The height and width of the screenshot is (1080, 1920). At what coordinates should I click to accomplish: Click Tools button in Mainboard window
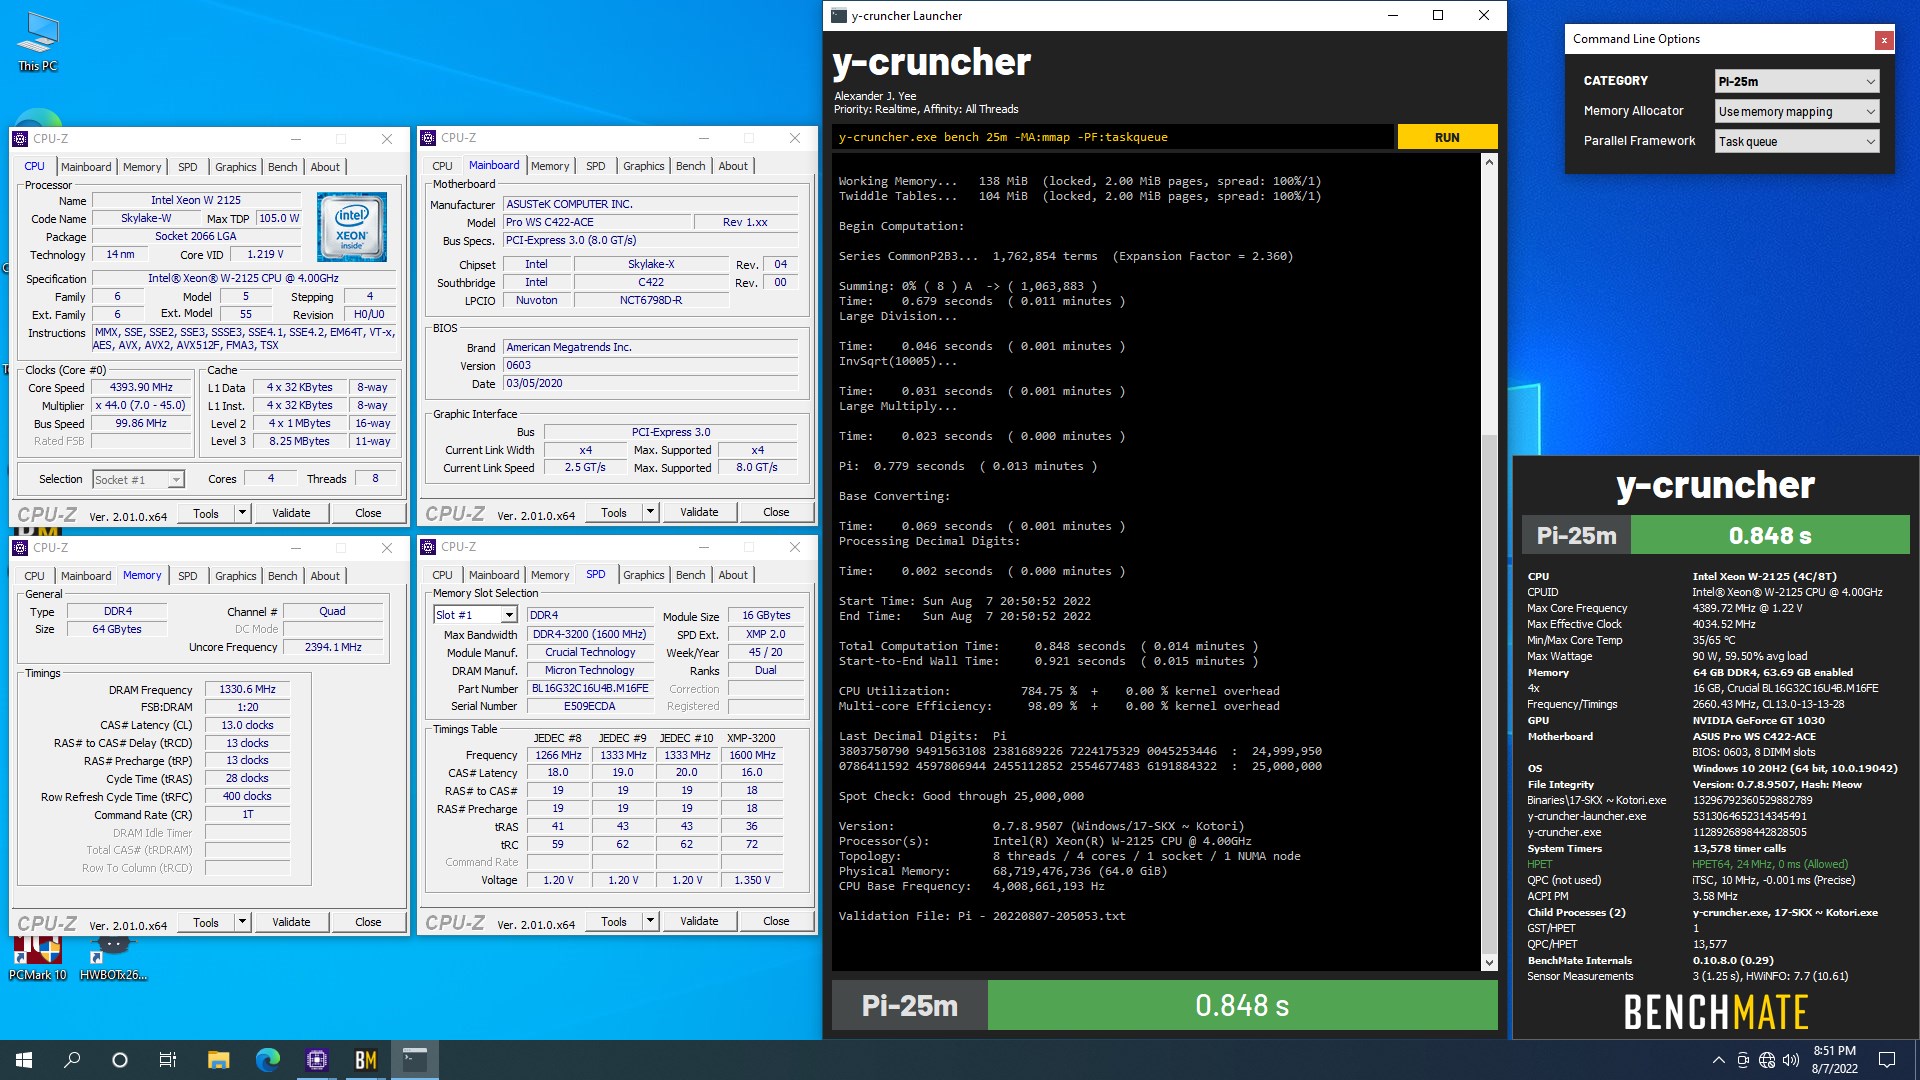pyautogui.click(x=614, y=512)
